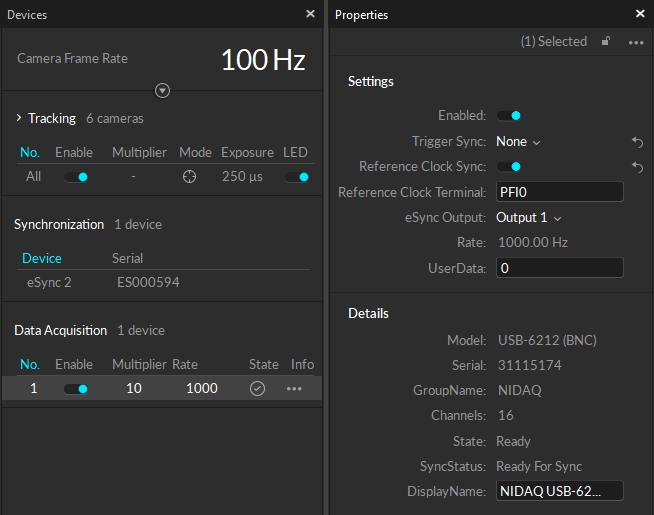The height and width of the screenshot is (515, 654).
Task: Toggle LED switch for all cameras
Action: tap(296, 177)
